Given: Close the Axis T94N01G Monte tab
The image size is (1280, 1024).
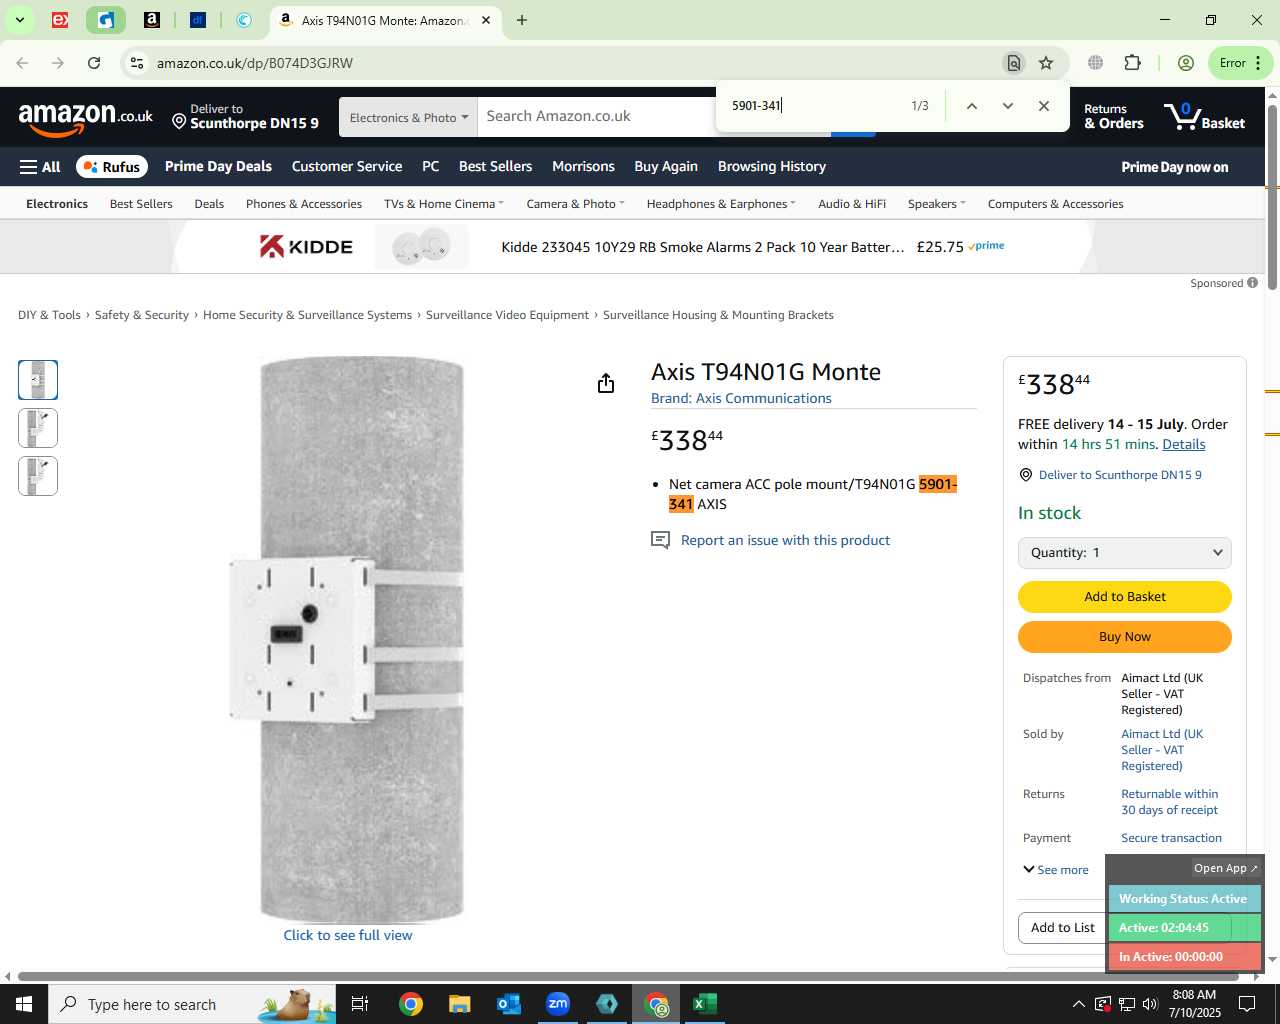Looking at the screenshot, I should coord(487,20).
